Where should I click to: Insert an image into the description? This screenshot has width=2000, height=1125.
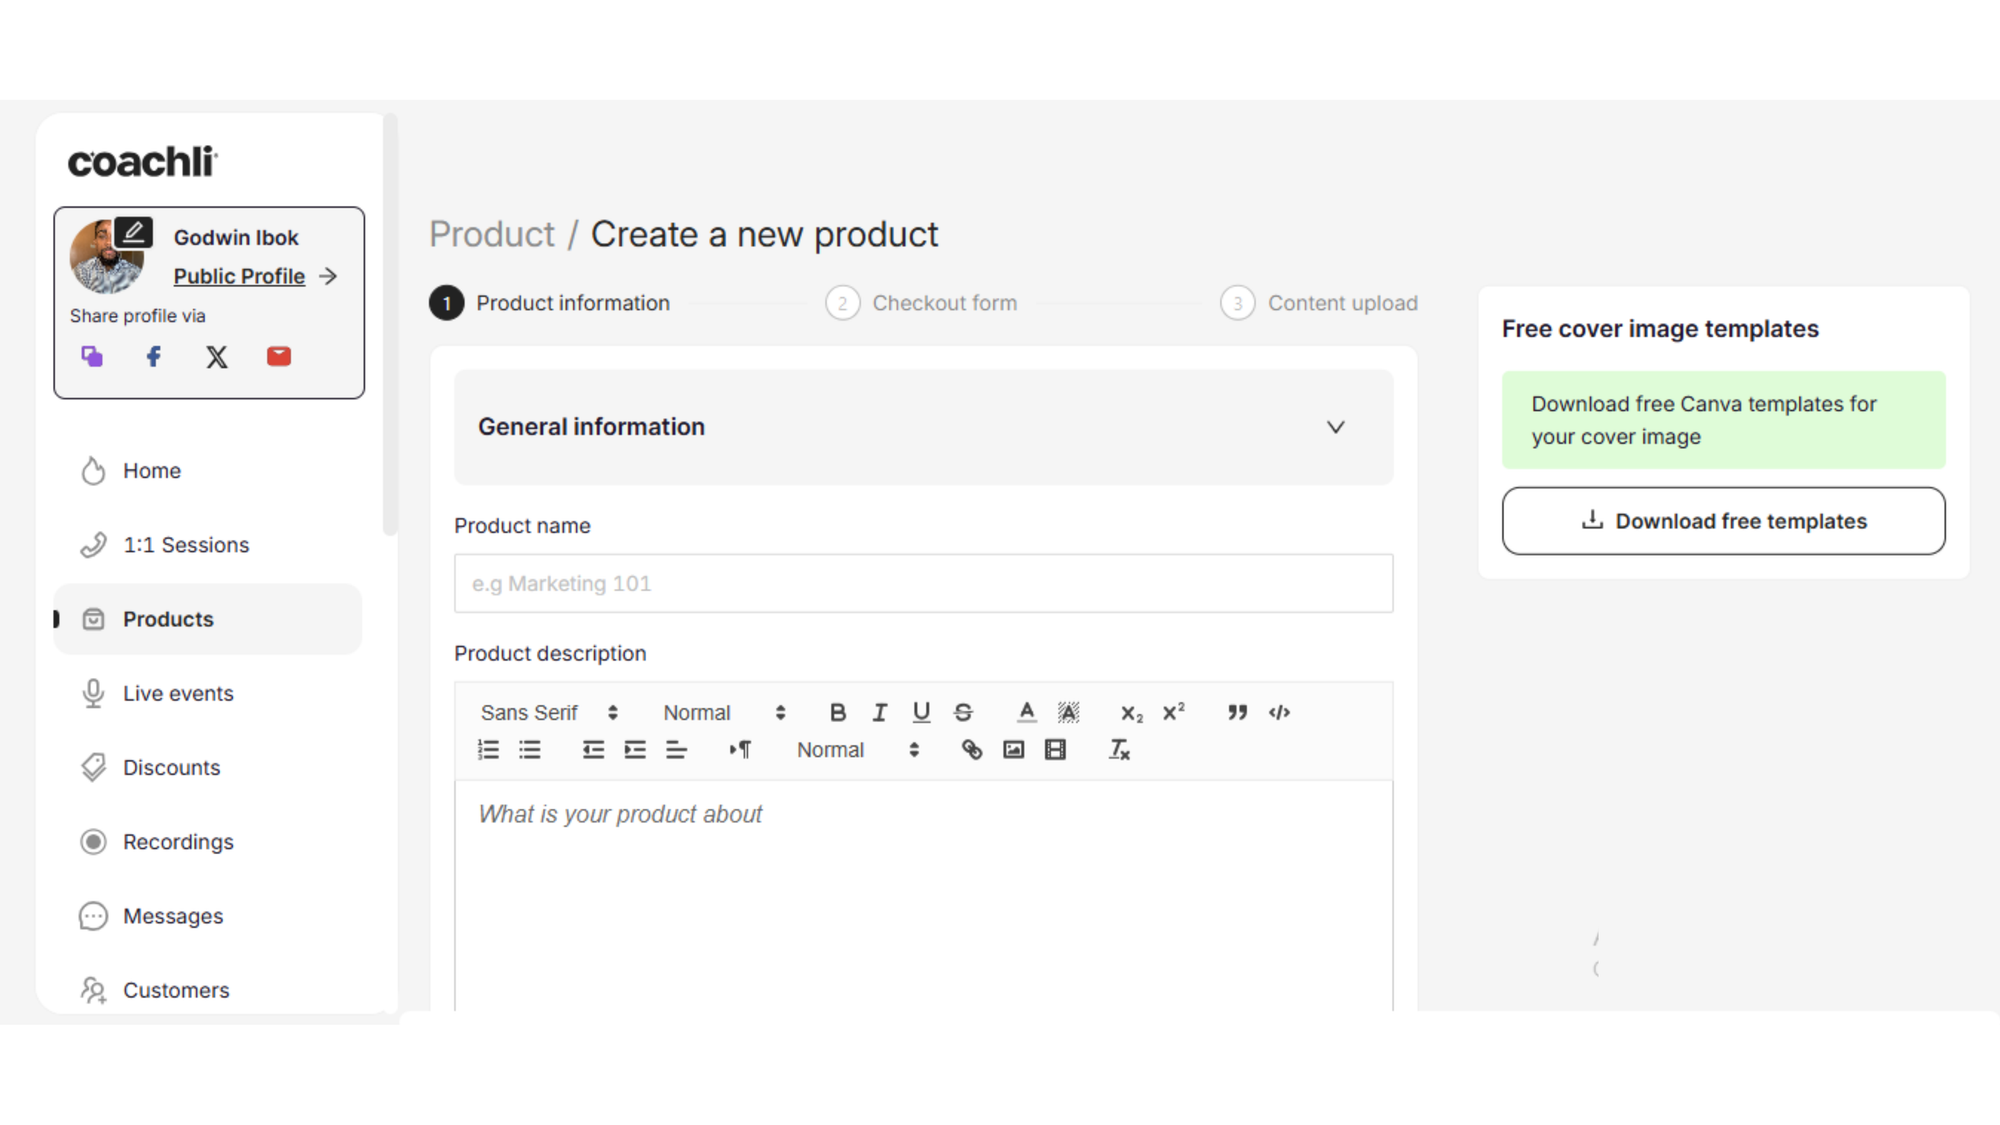(x=1013, y=750)
